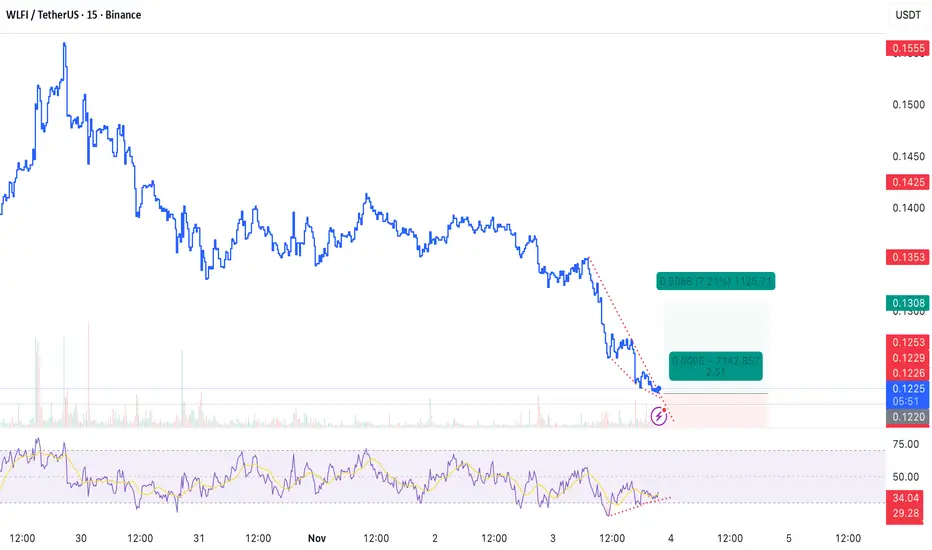Click the date 2 on time axis
Image resolution: width=932 pixels, height=550 pixels.
(x=435, y=538)
